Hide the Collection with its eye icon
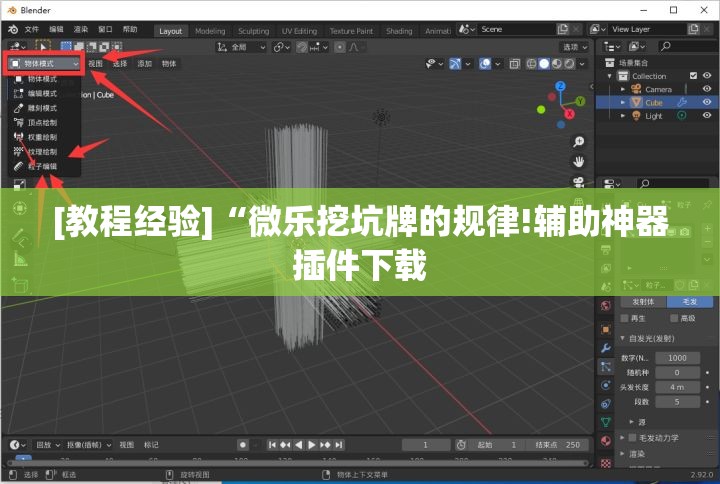Image resolution: width=720 pixels, height=484 pixels. coord(707,76)
